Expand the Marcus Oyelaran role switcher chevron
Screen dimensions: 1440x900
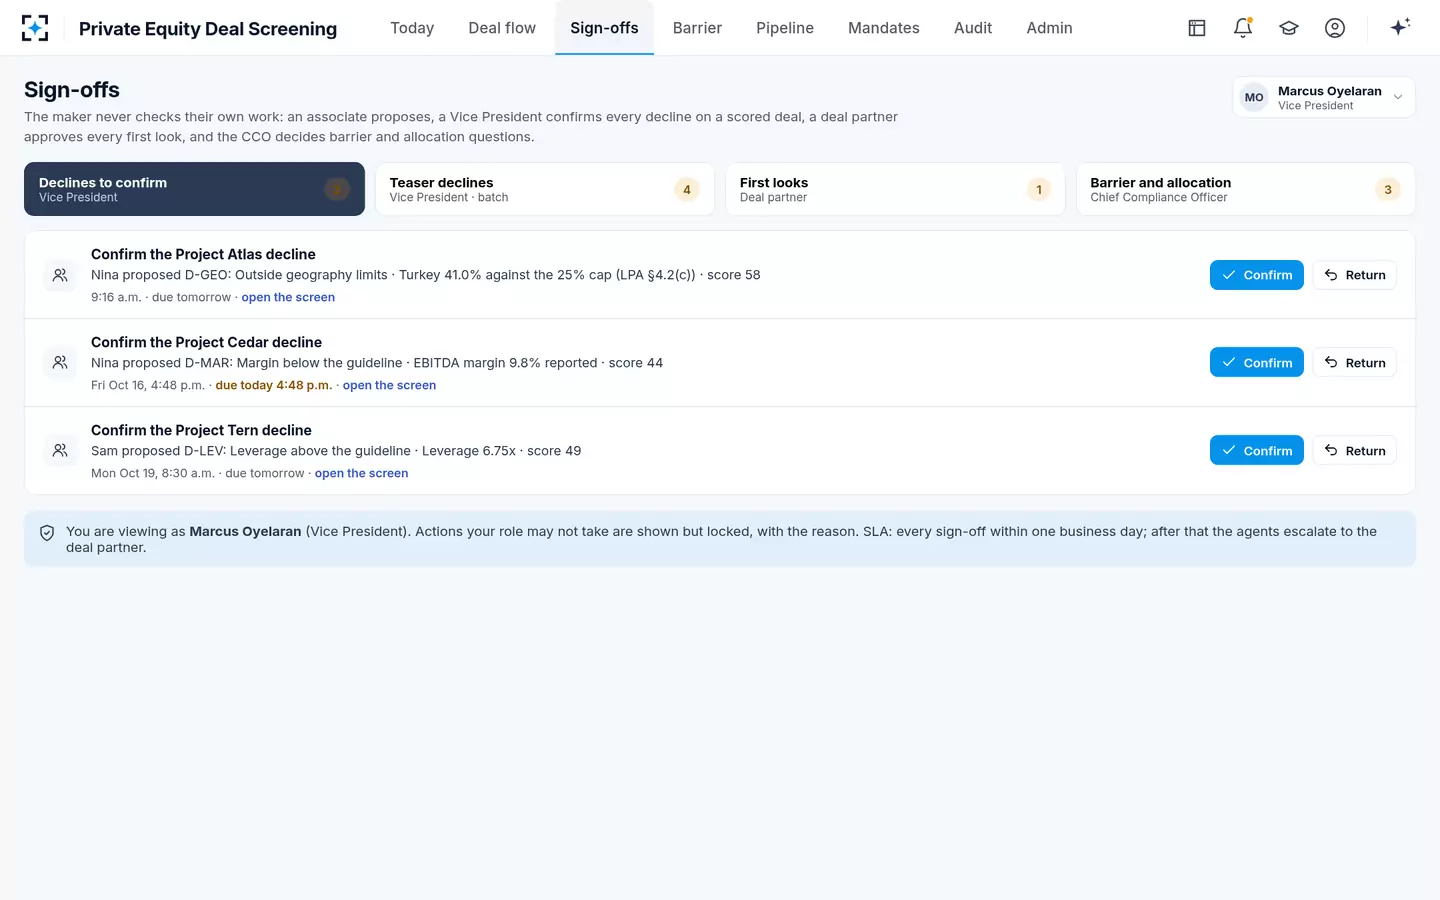click(1398, 98)
